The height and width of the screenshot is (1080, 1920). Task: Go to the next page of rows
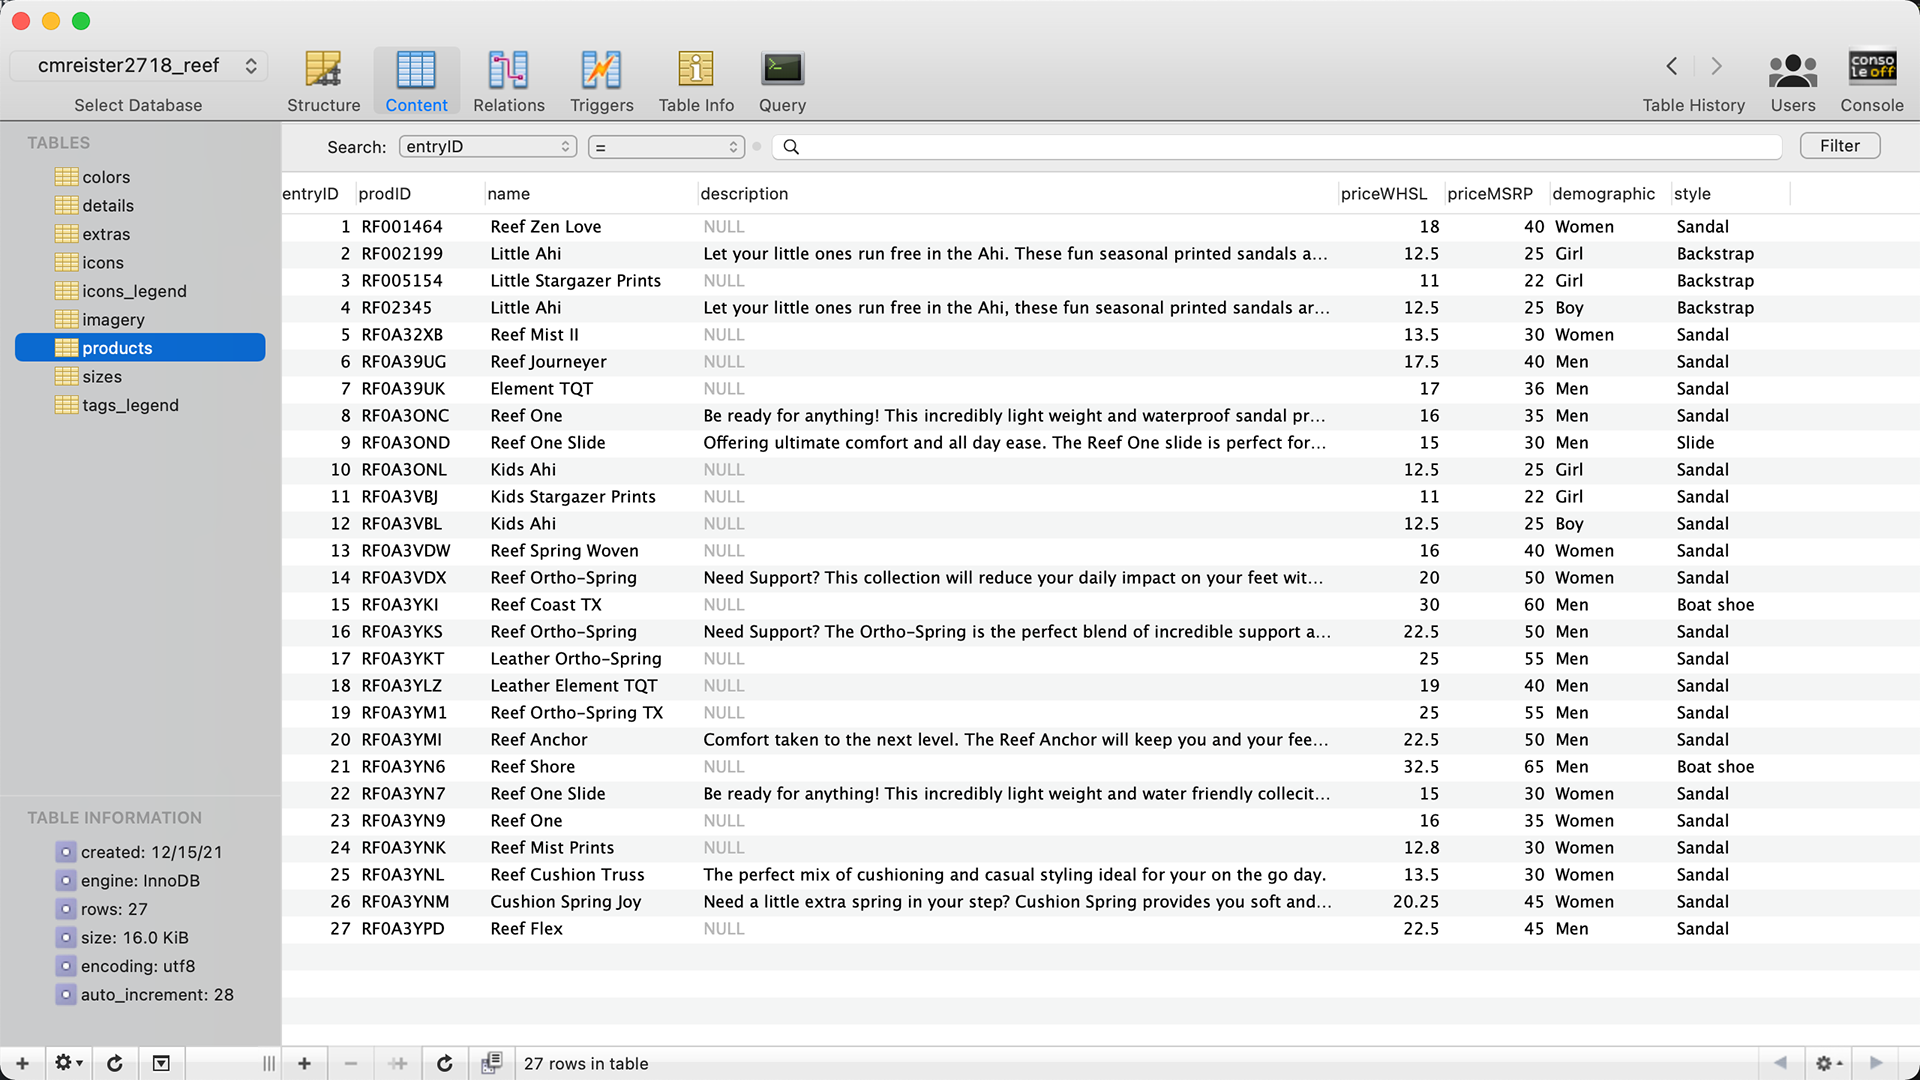click(1876, 1063)
